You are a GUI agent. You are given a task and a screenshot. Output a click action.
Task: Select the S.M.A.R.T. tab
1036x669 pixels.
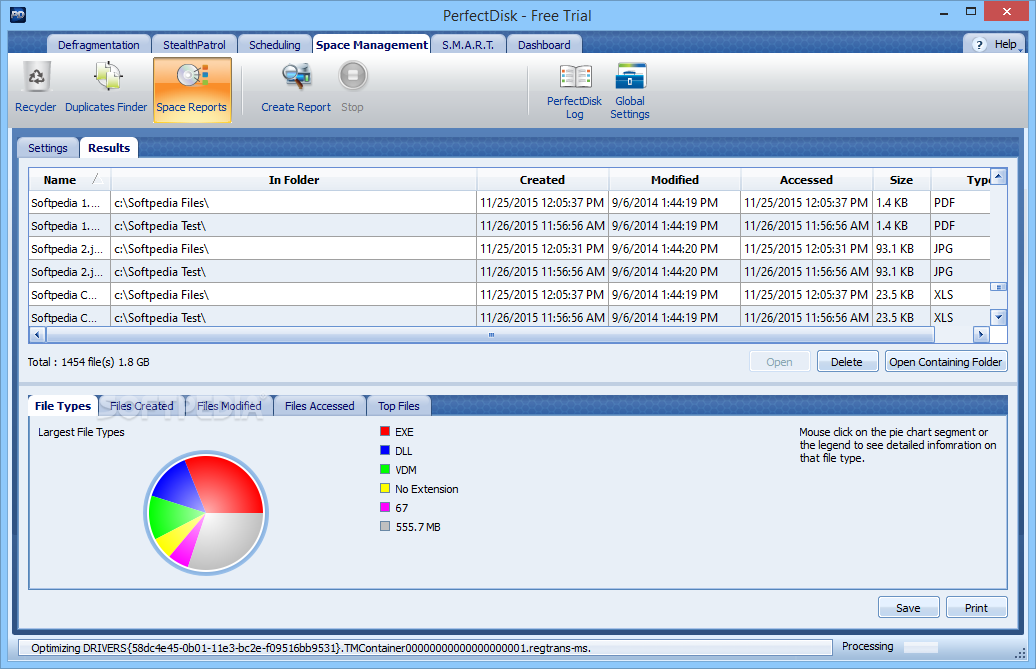(468, 45)
